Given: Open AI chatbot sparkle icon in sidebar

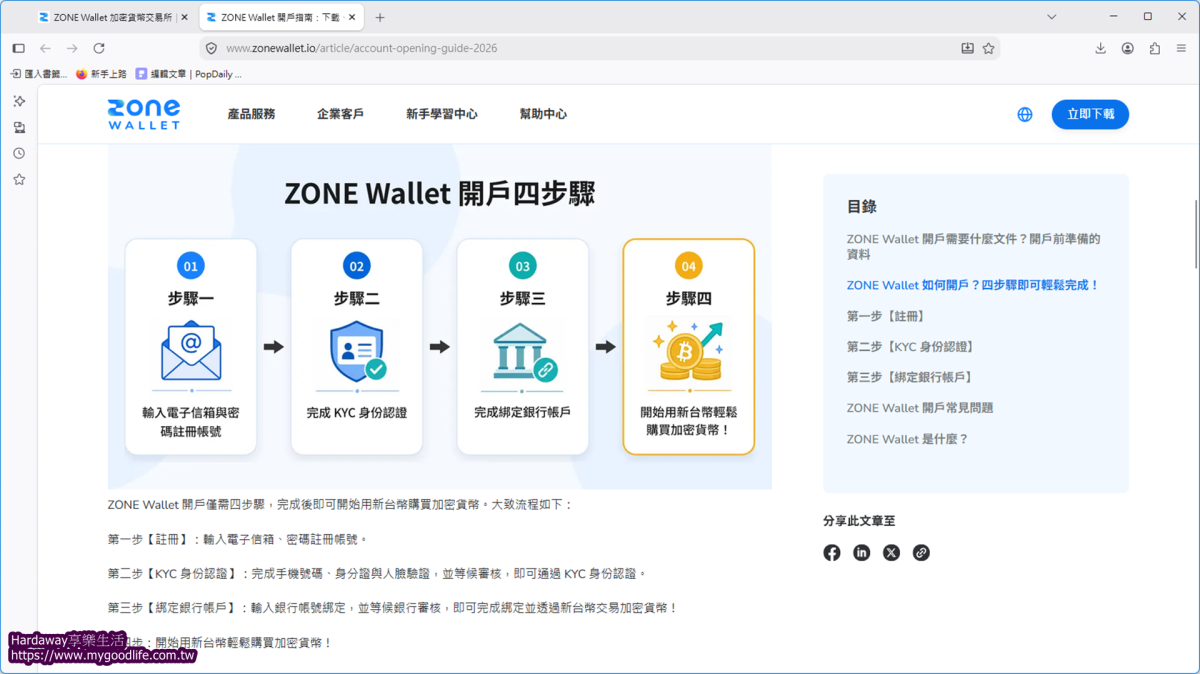Looking at the screenshot, I should point(19,101).
